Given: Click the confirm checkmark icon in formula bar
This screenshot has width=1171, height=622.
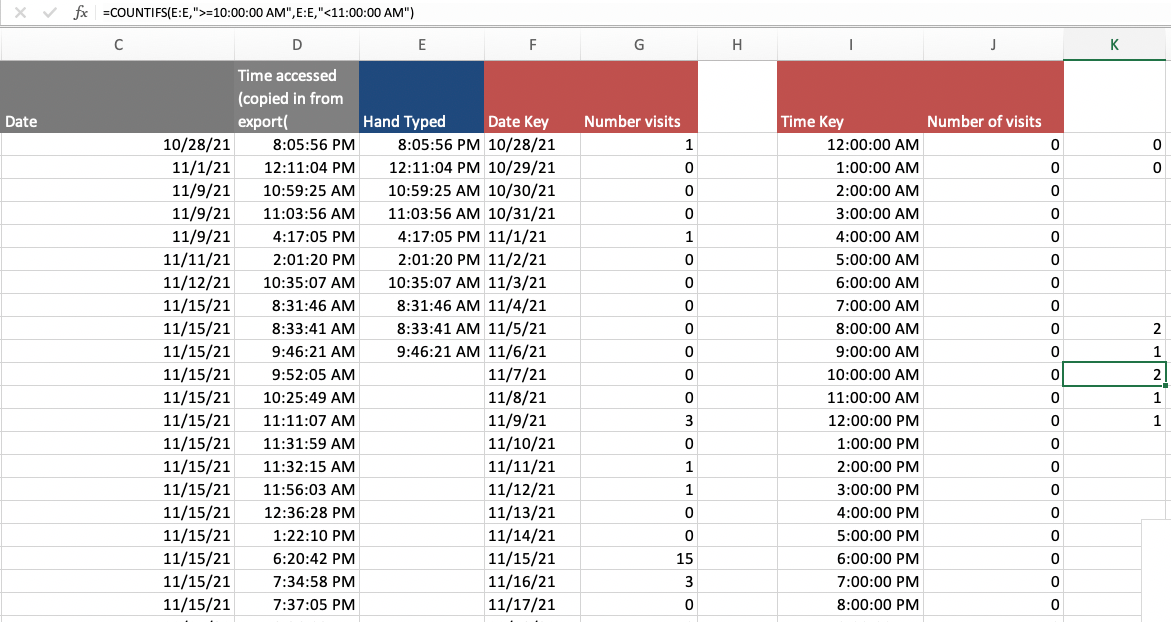Looking at the screenshot, I should [49, 13].
